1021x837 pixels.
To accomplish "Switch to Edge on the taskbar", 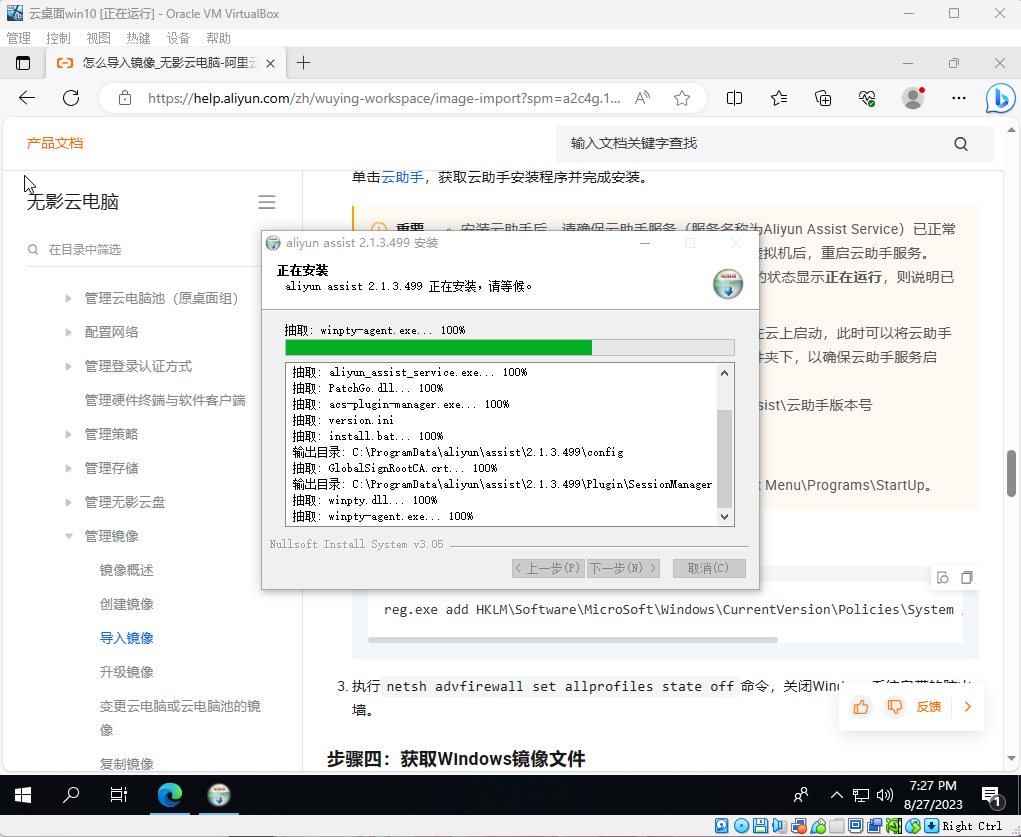I will click(x=170, y=795).
